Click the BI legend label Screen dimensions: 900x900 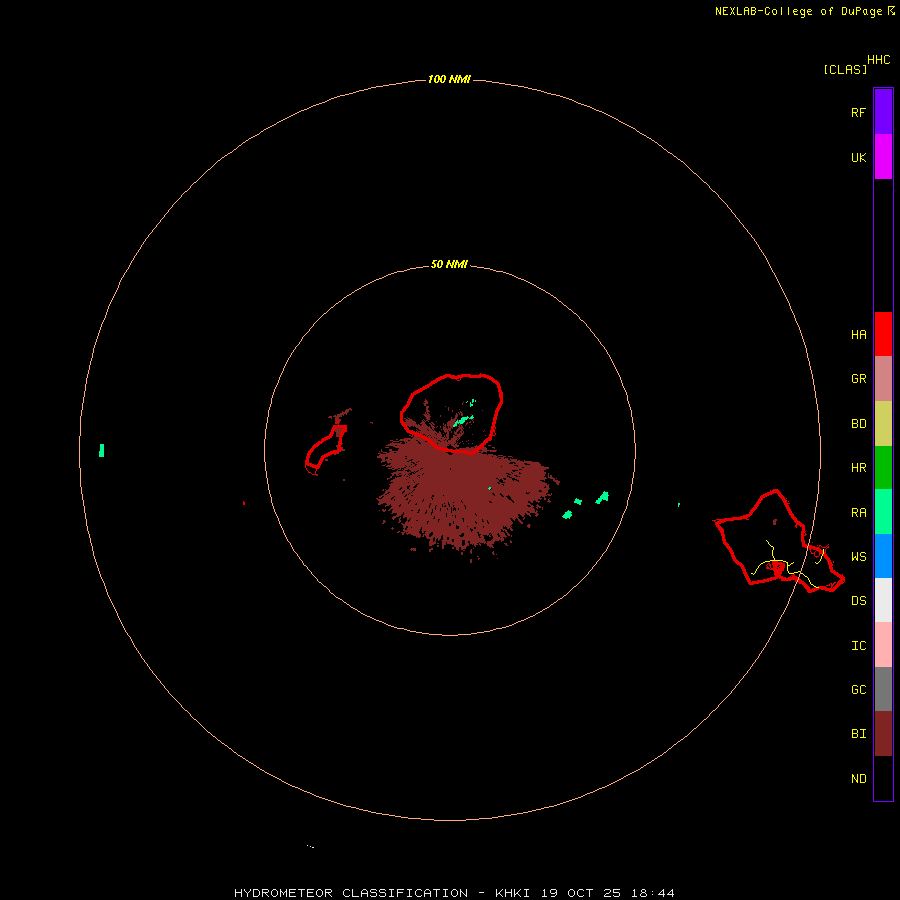[858, 734]
